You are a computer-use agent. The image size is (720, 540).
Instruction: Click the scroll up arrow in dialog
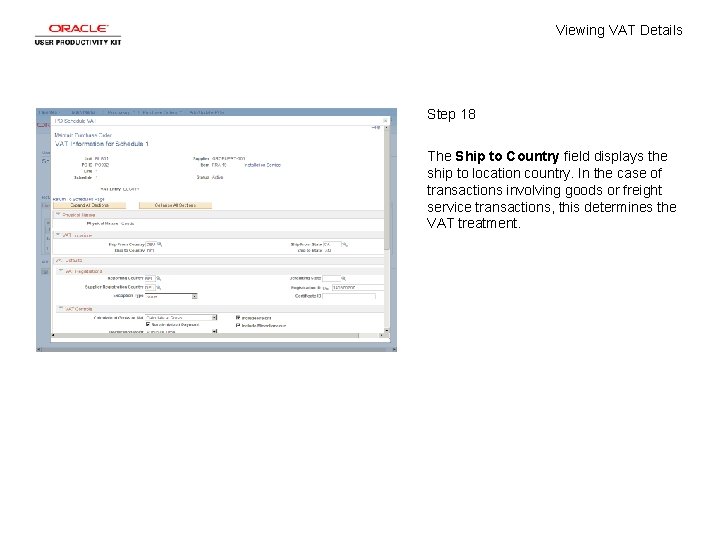coord(387,128)
